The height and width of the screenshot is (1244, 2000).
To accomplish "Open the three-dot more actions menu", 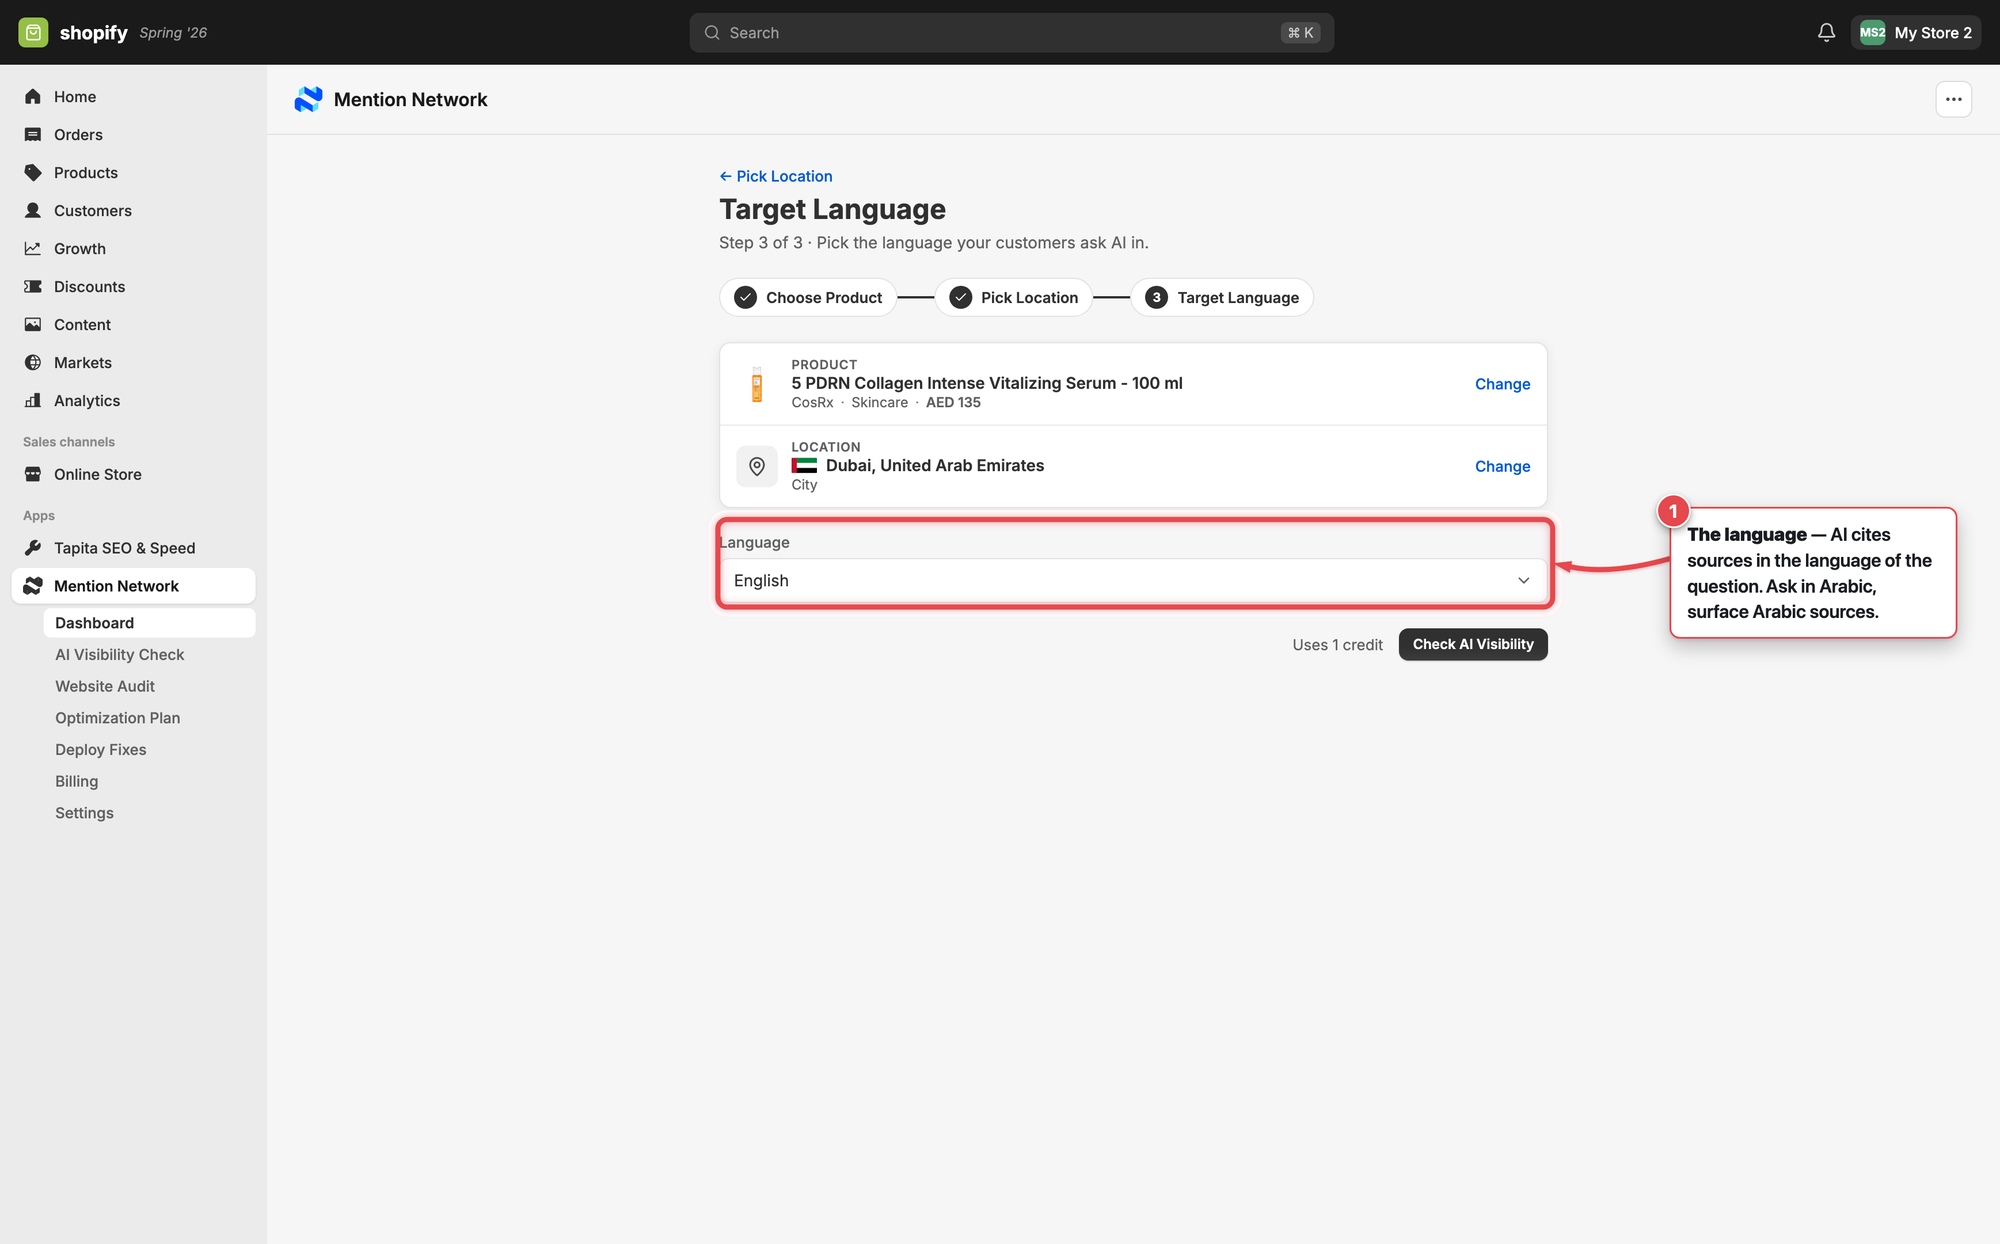I will (1953, 99).
